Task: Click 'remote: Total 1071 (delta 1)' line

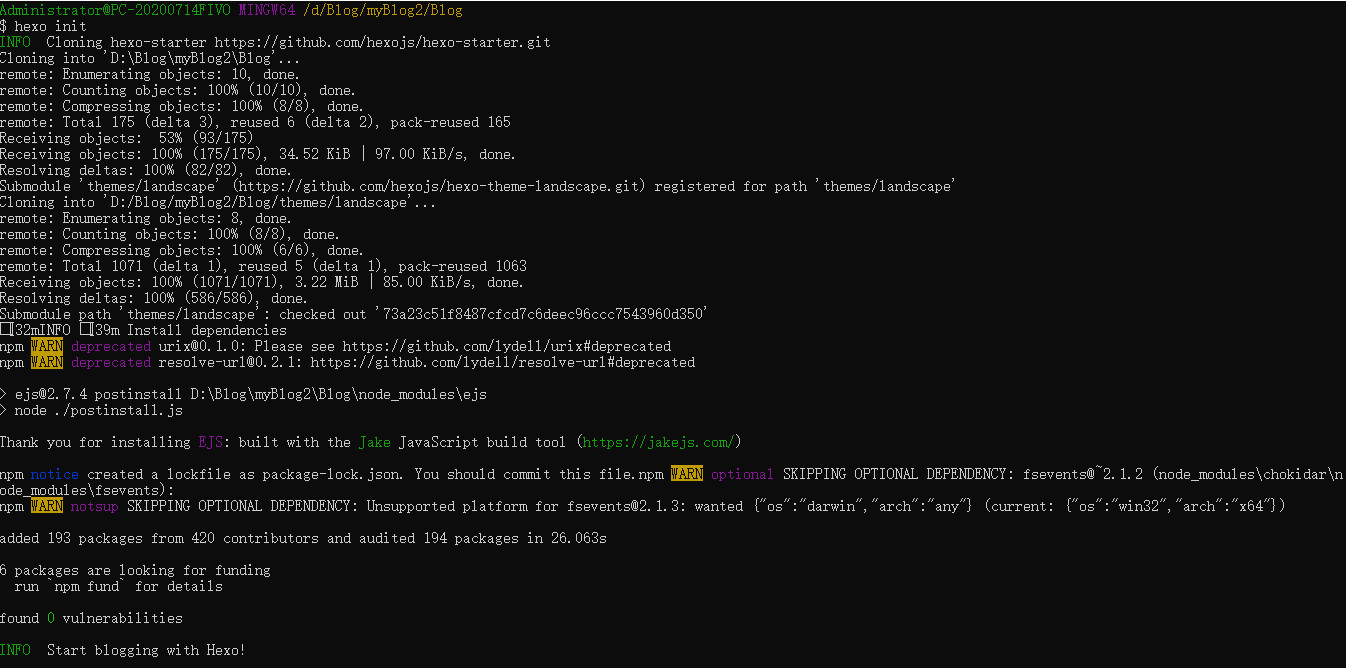Action: pyautogui.click(x=263, y=266)
